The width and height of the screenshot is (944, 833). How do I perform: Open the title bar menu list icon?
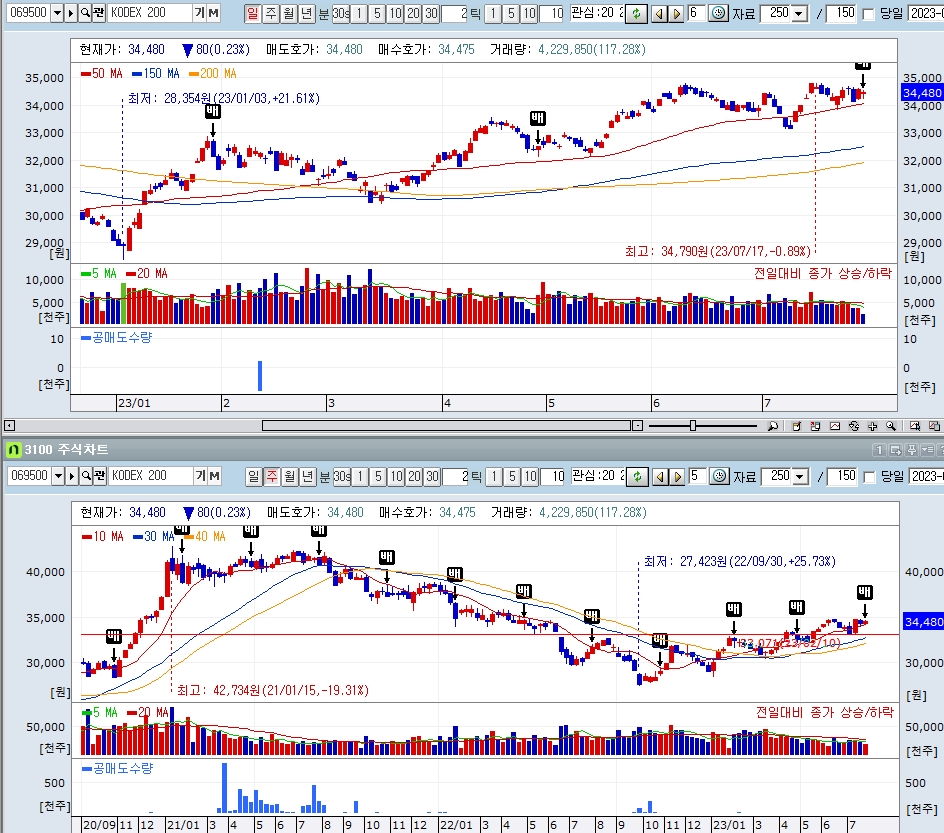928,450
